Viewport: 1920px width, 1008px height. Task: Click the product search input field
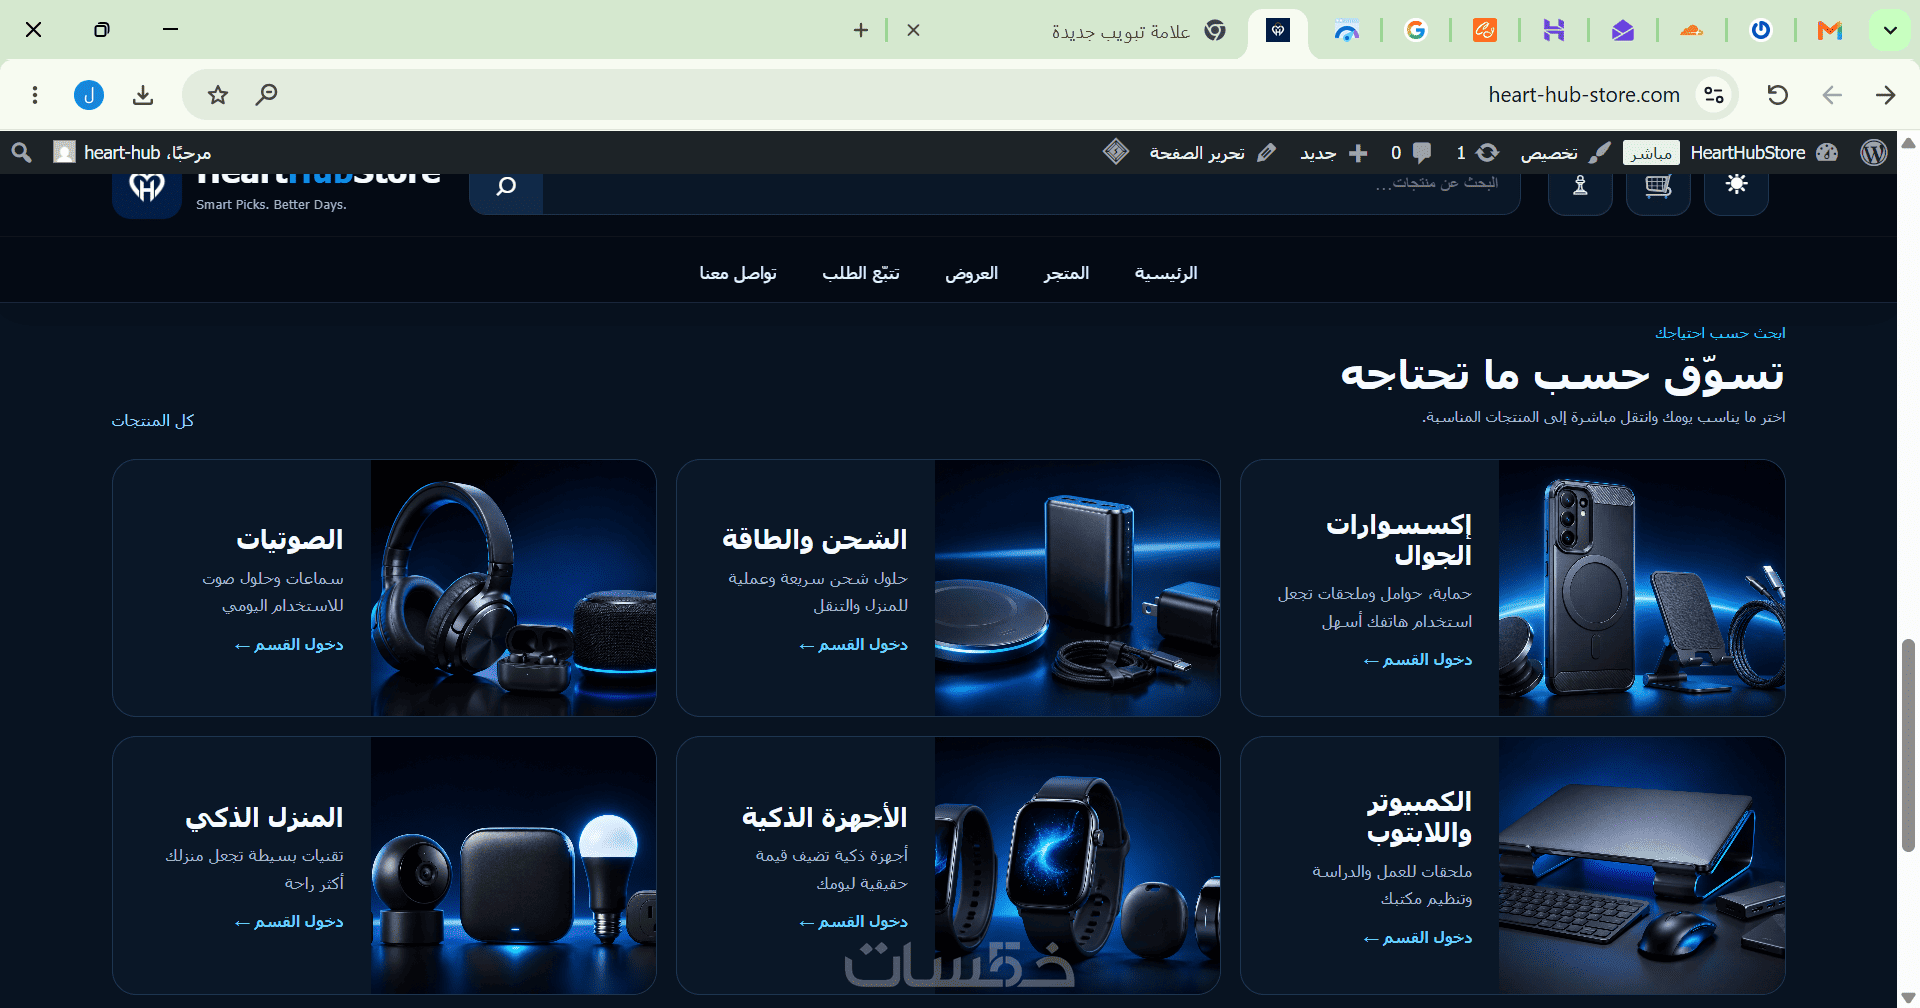click(x=1031, y=186)
